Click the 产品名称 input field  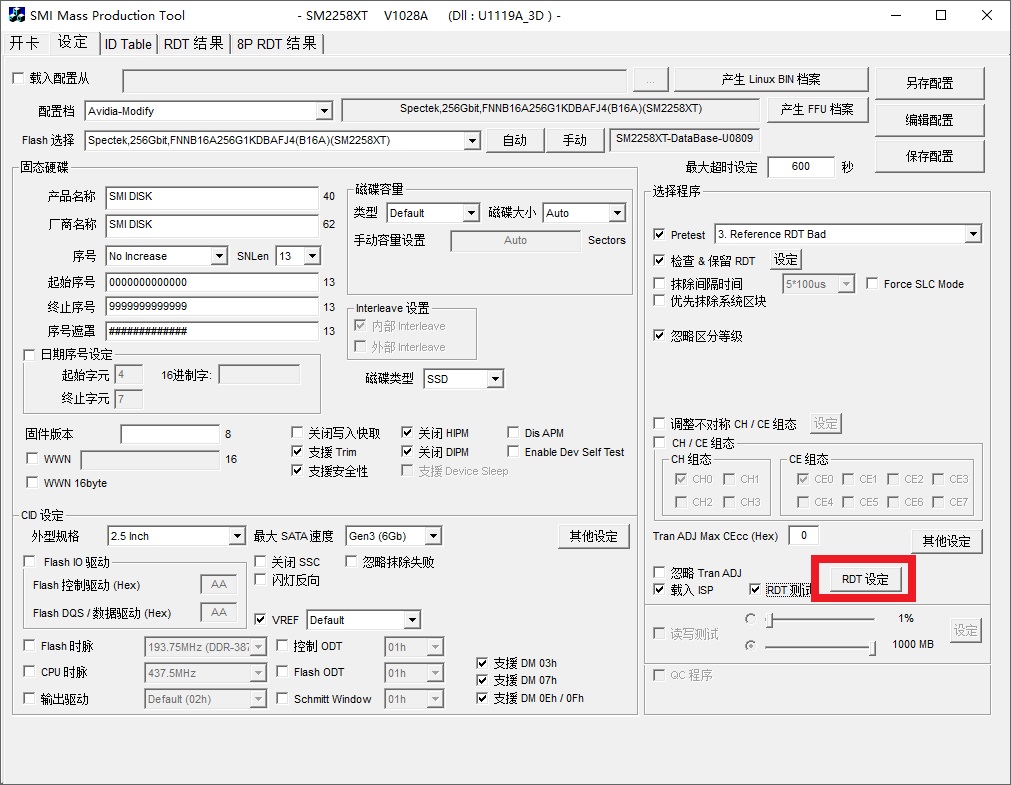pos(211,197)
